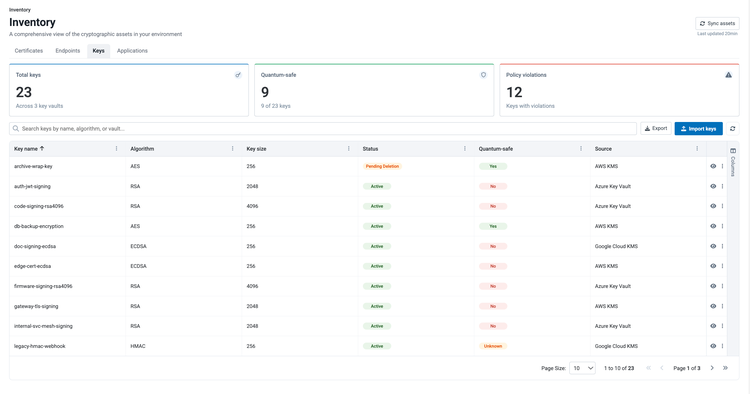
Task: Click the Active badge in gateway-tls-signing row
Action: pos(377,306)
